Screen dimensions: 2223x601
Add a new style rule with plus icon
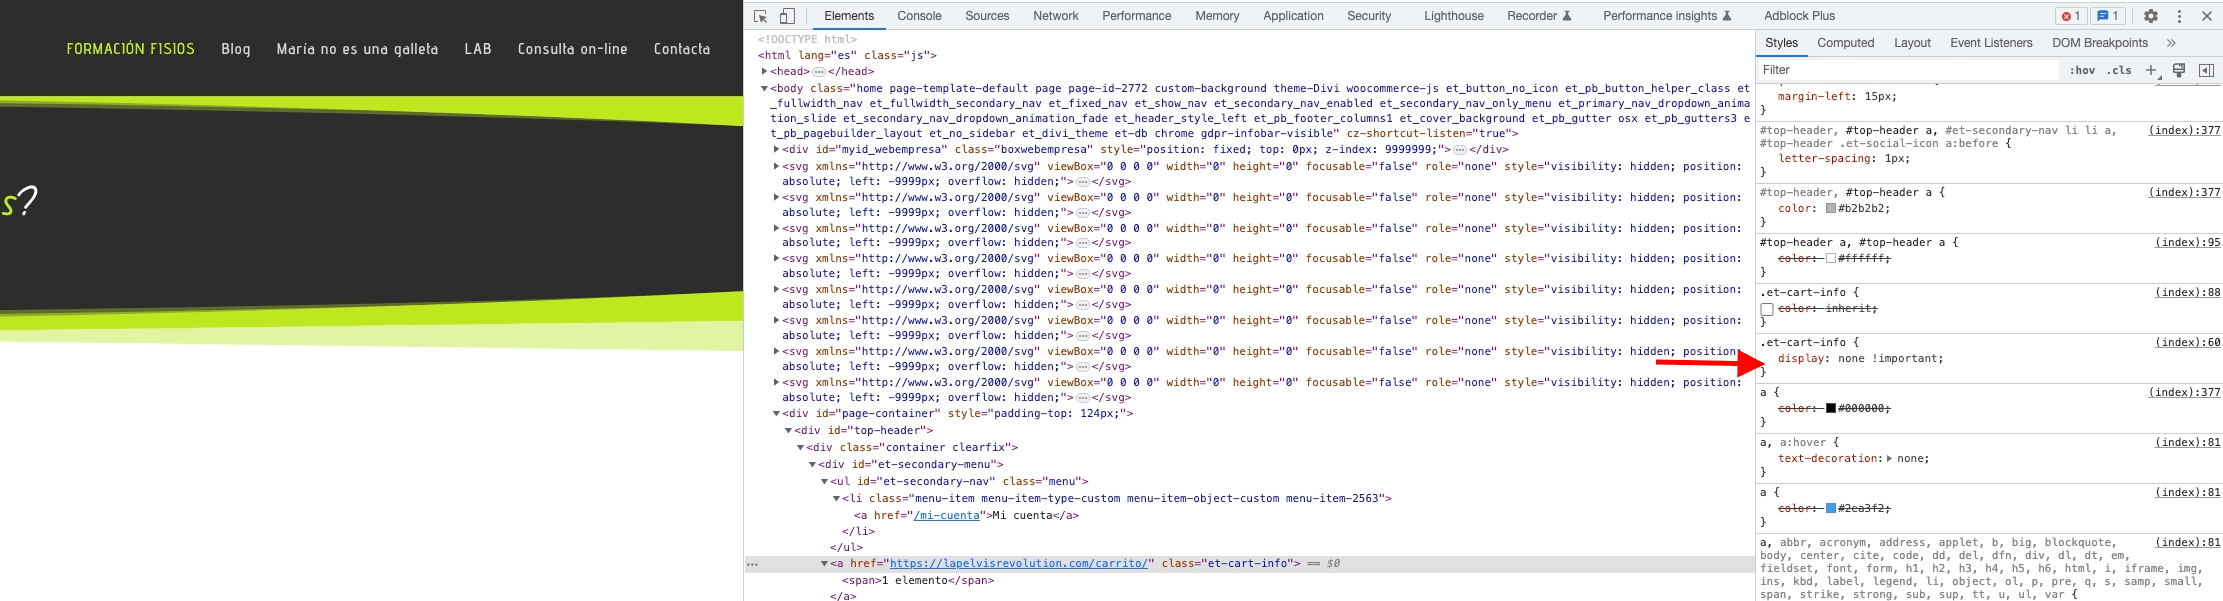(x=2152, y=70)
